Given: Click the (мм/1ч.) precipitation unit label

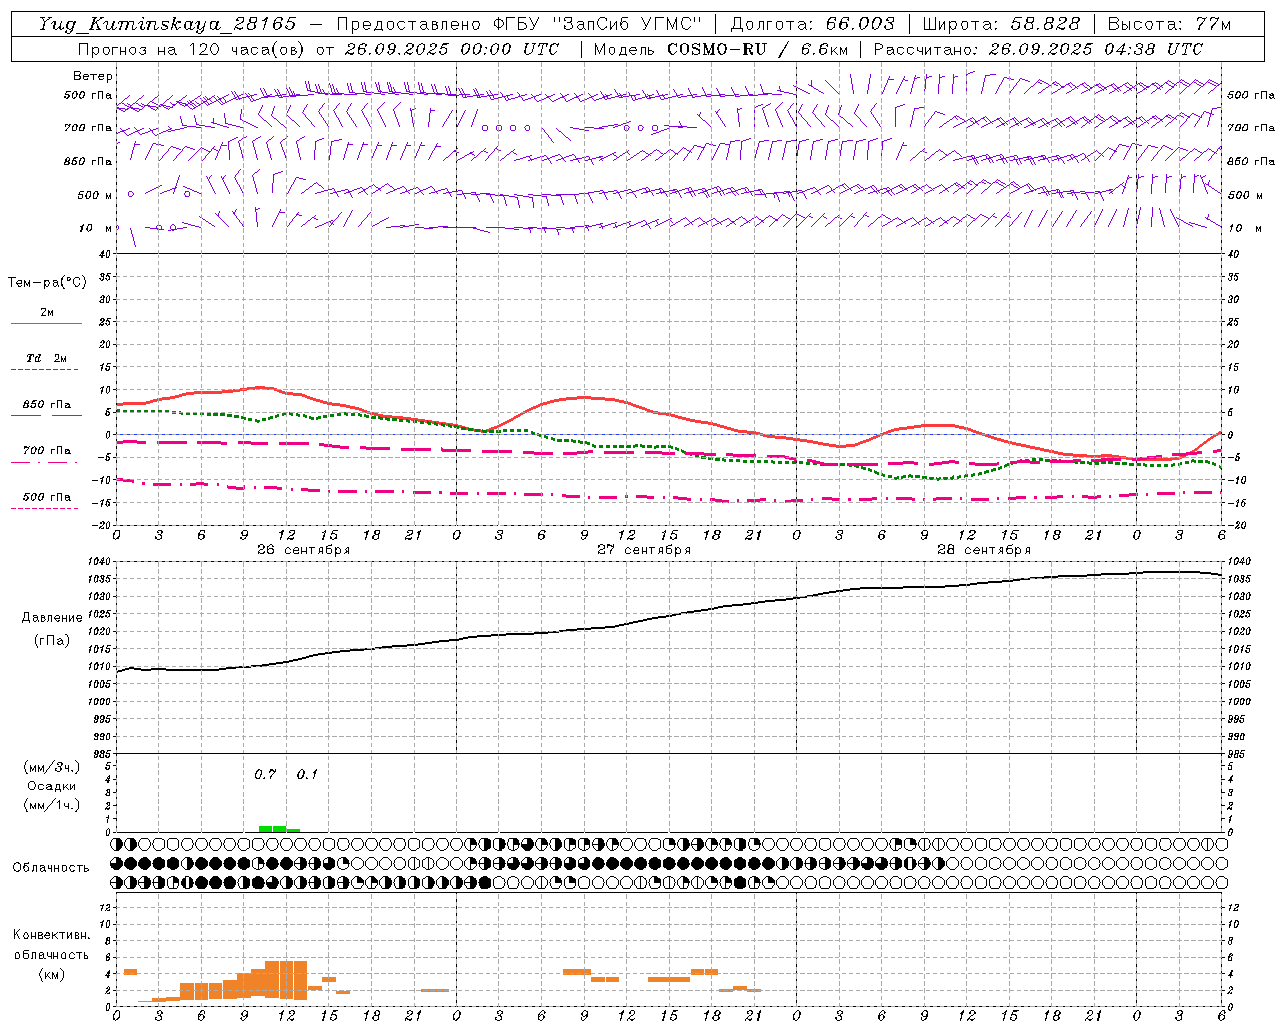Looking at the screenshot, I should click(x=51, y=805).
